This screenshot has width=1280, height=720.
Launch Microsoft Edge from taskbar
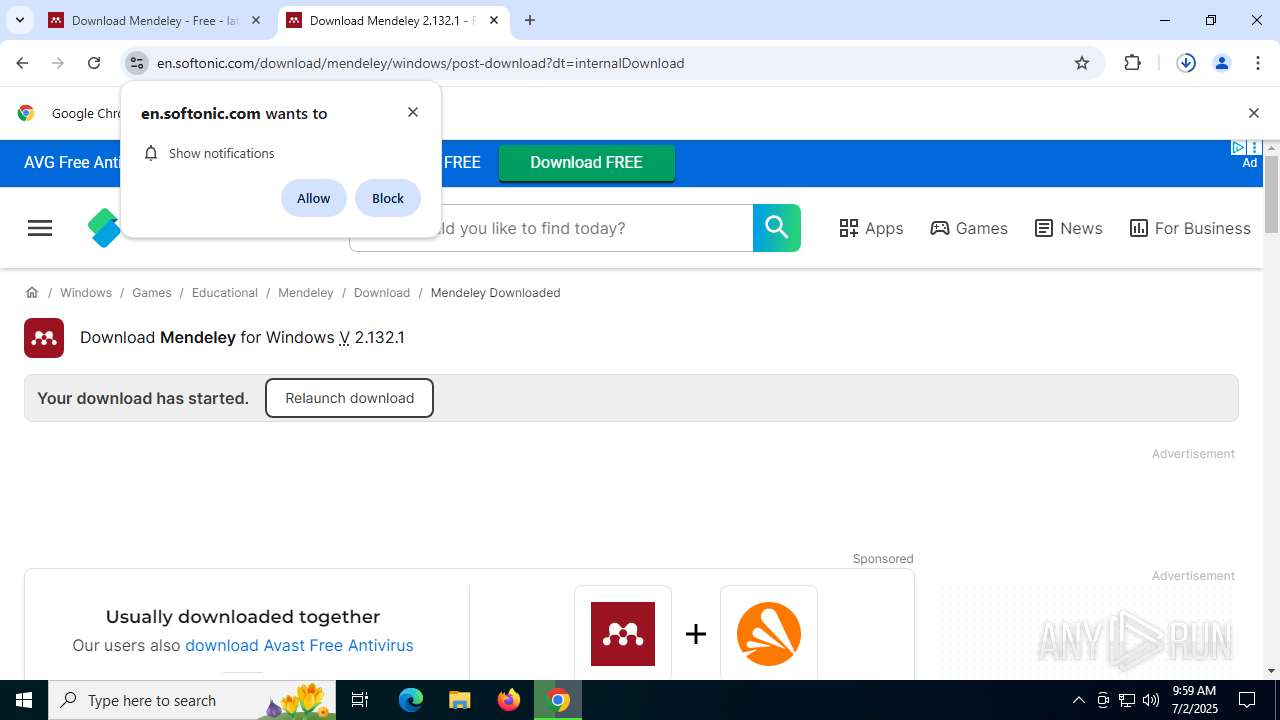[x=411, y=700]
